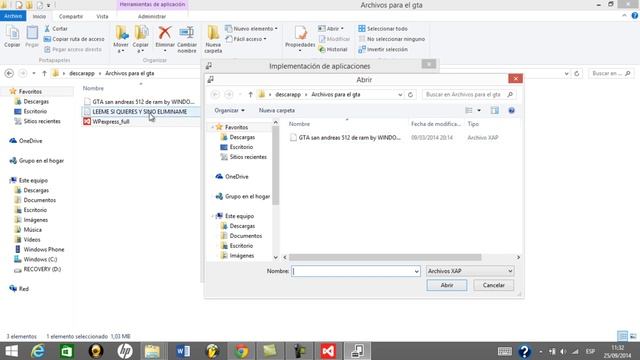Switch to the Compartir ribbon tab

[x=71, y=16]
